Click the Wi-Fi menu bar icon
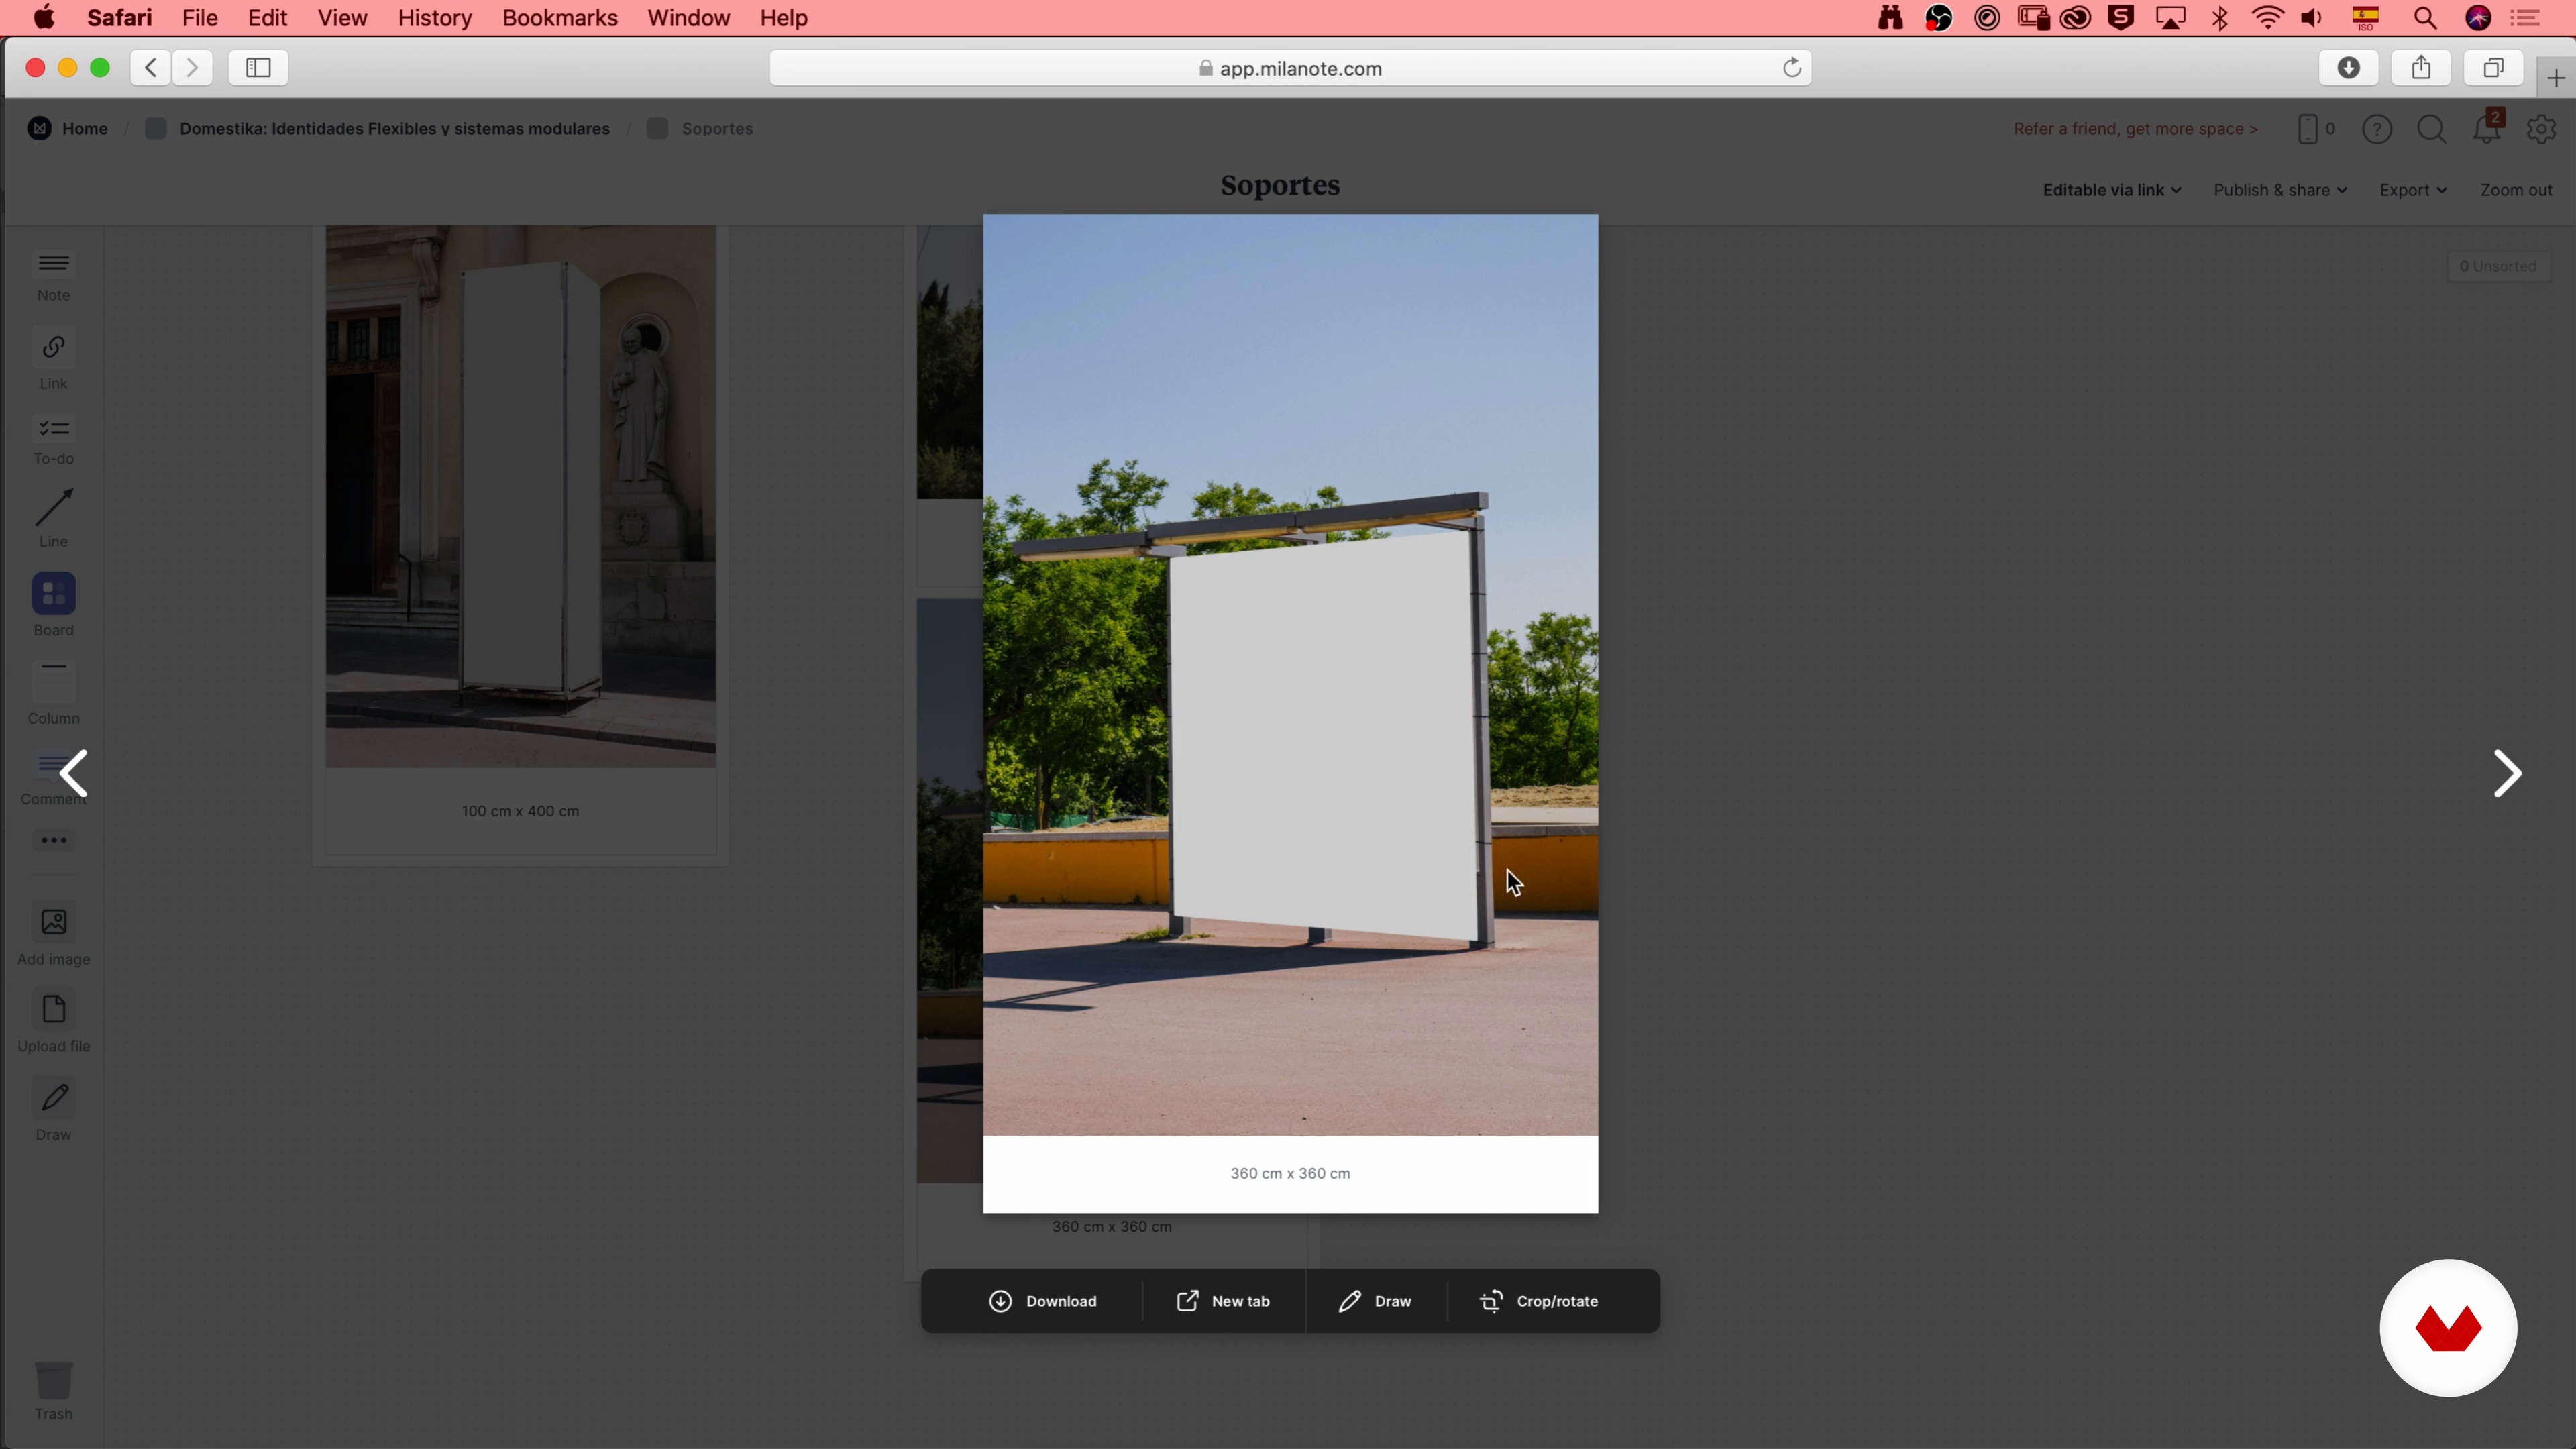This screenshot has height=1449, width=2576. (x=2267, y=18)
